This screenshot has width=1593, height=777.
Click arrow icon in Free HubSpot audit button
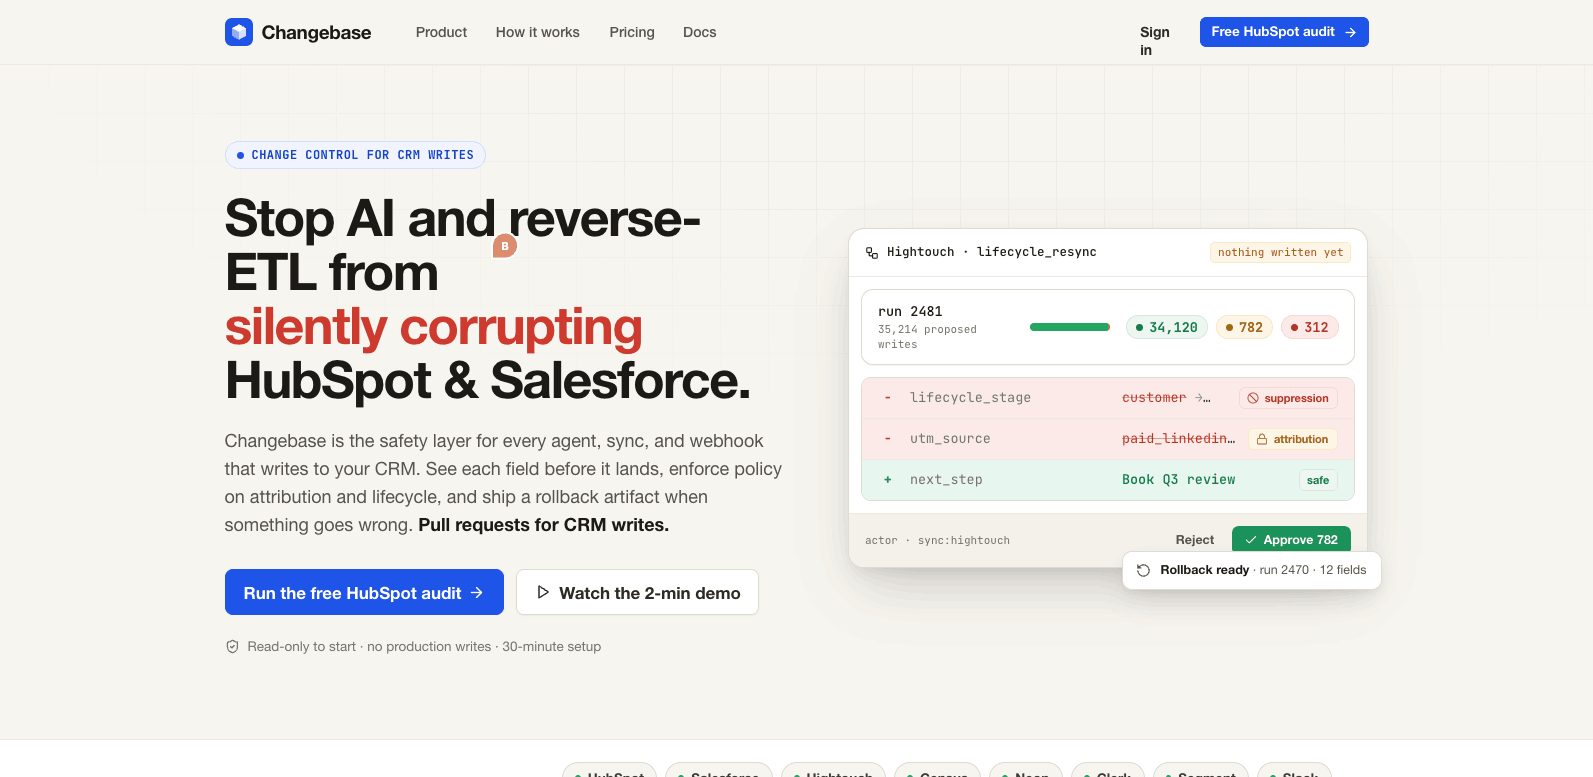tap(1350, 32)
